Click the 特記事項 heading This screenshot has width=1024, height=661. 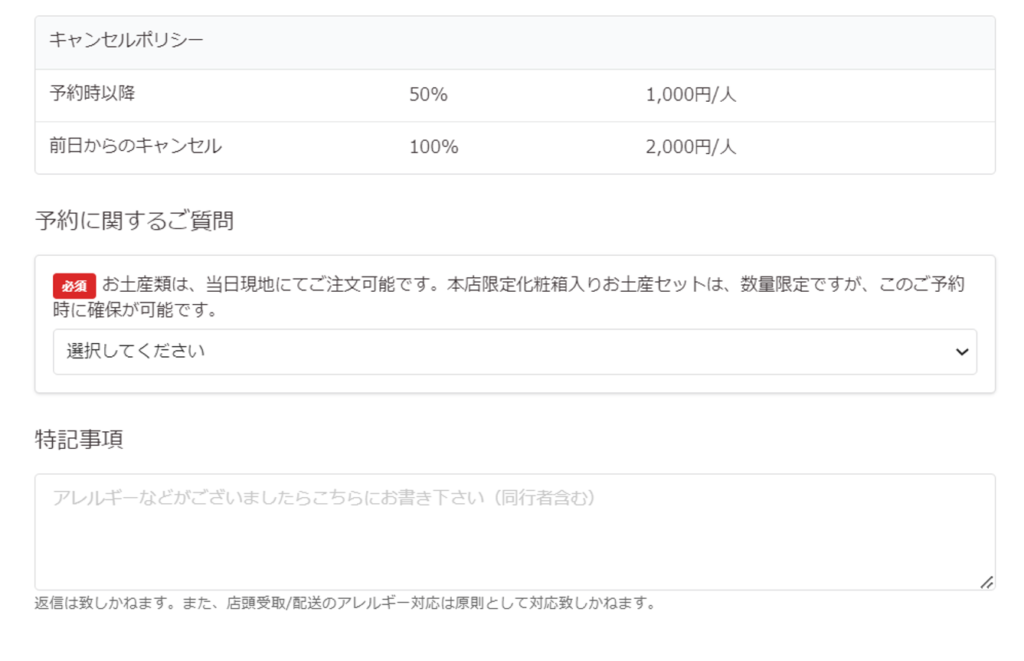click(79, 440)
